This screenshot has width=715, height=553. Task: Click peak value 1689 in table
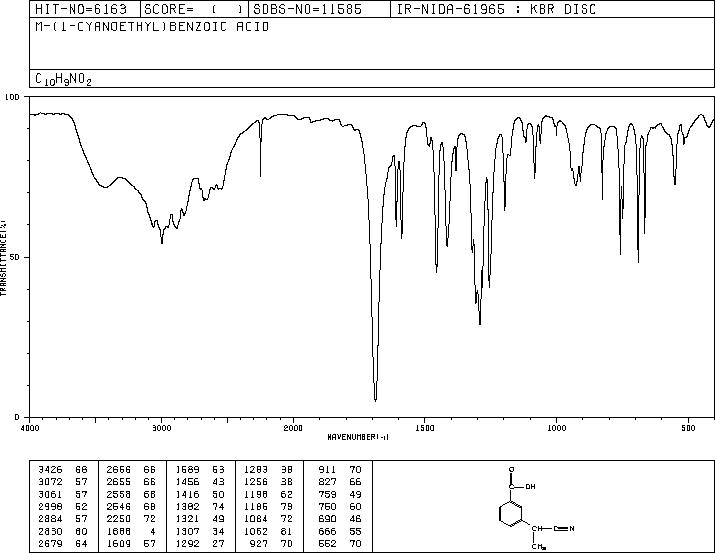tap(187, 470)
